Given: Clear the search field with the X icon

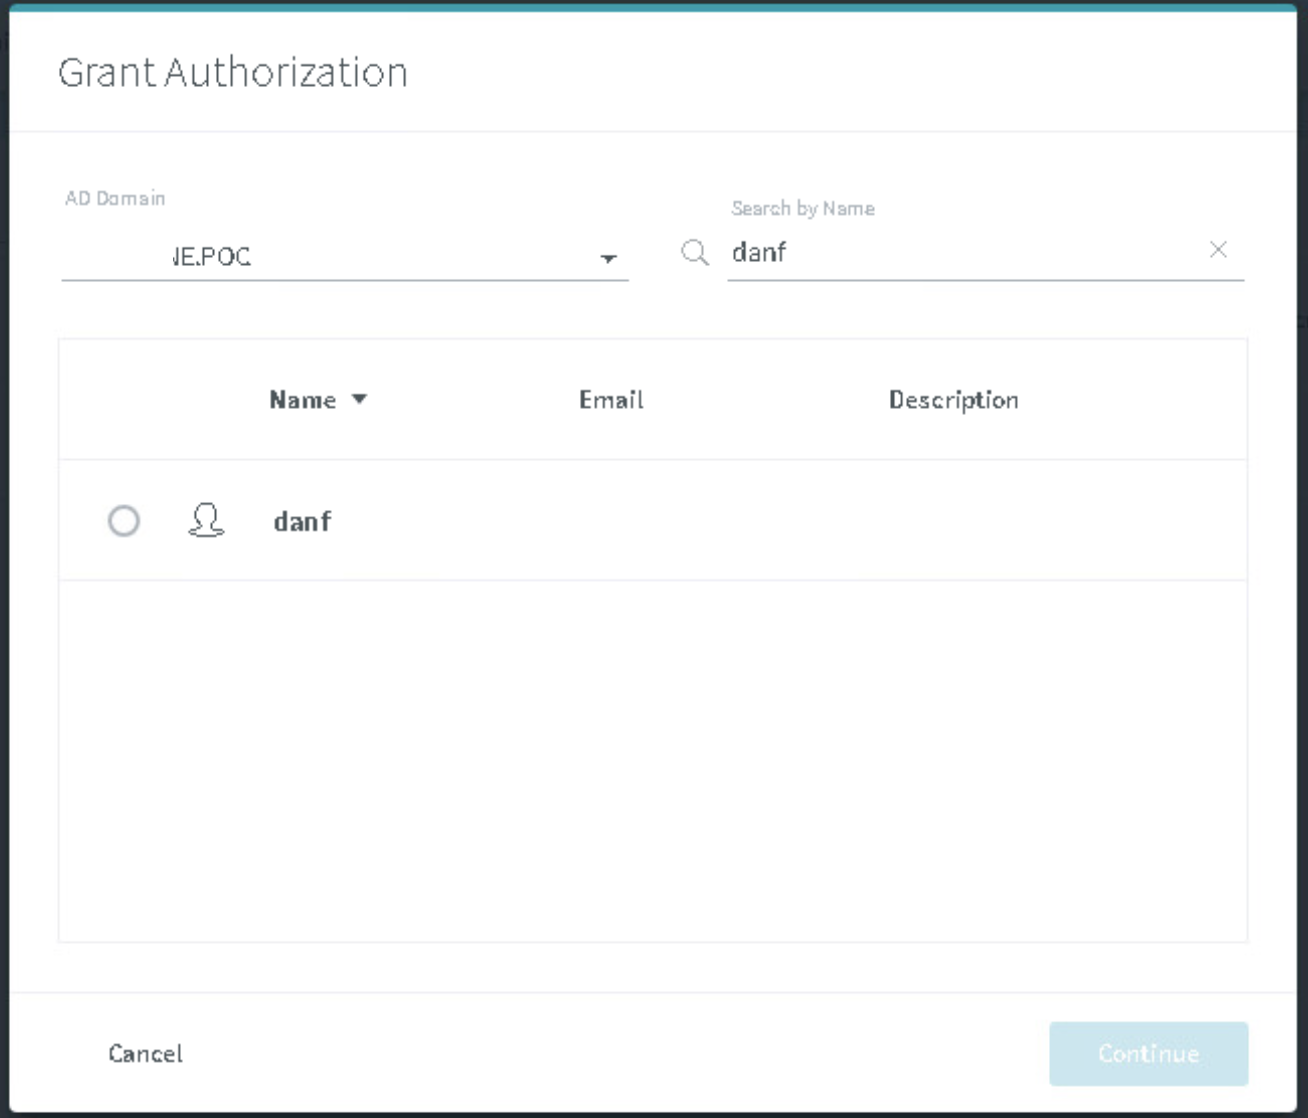Looking at the screenshot, I should 1218,250.
